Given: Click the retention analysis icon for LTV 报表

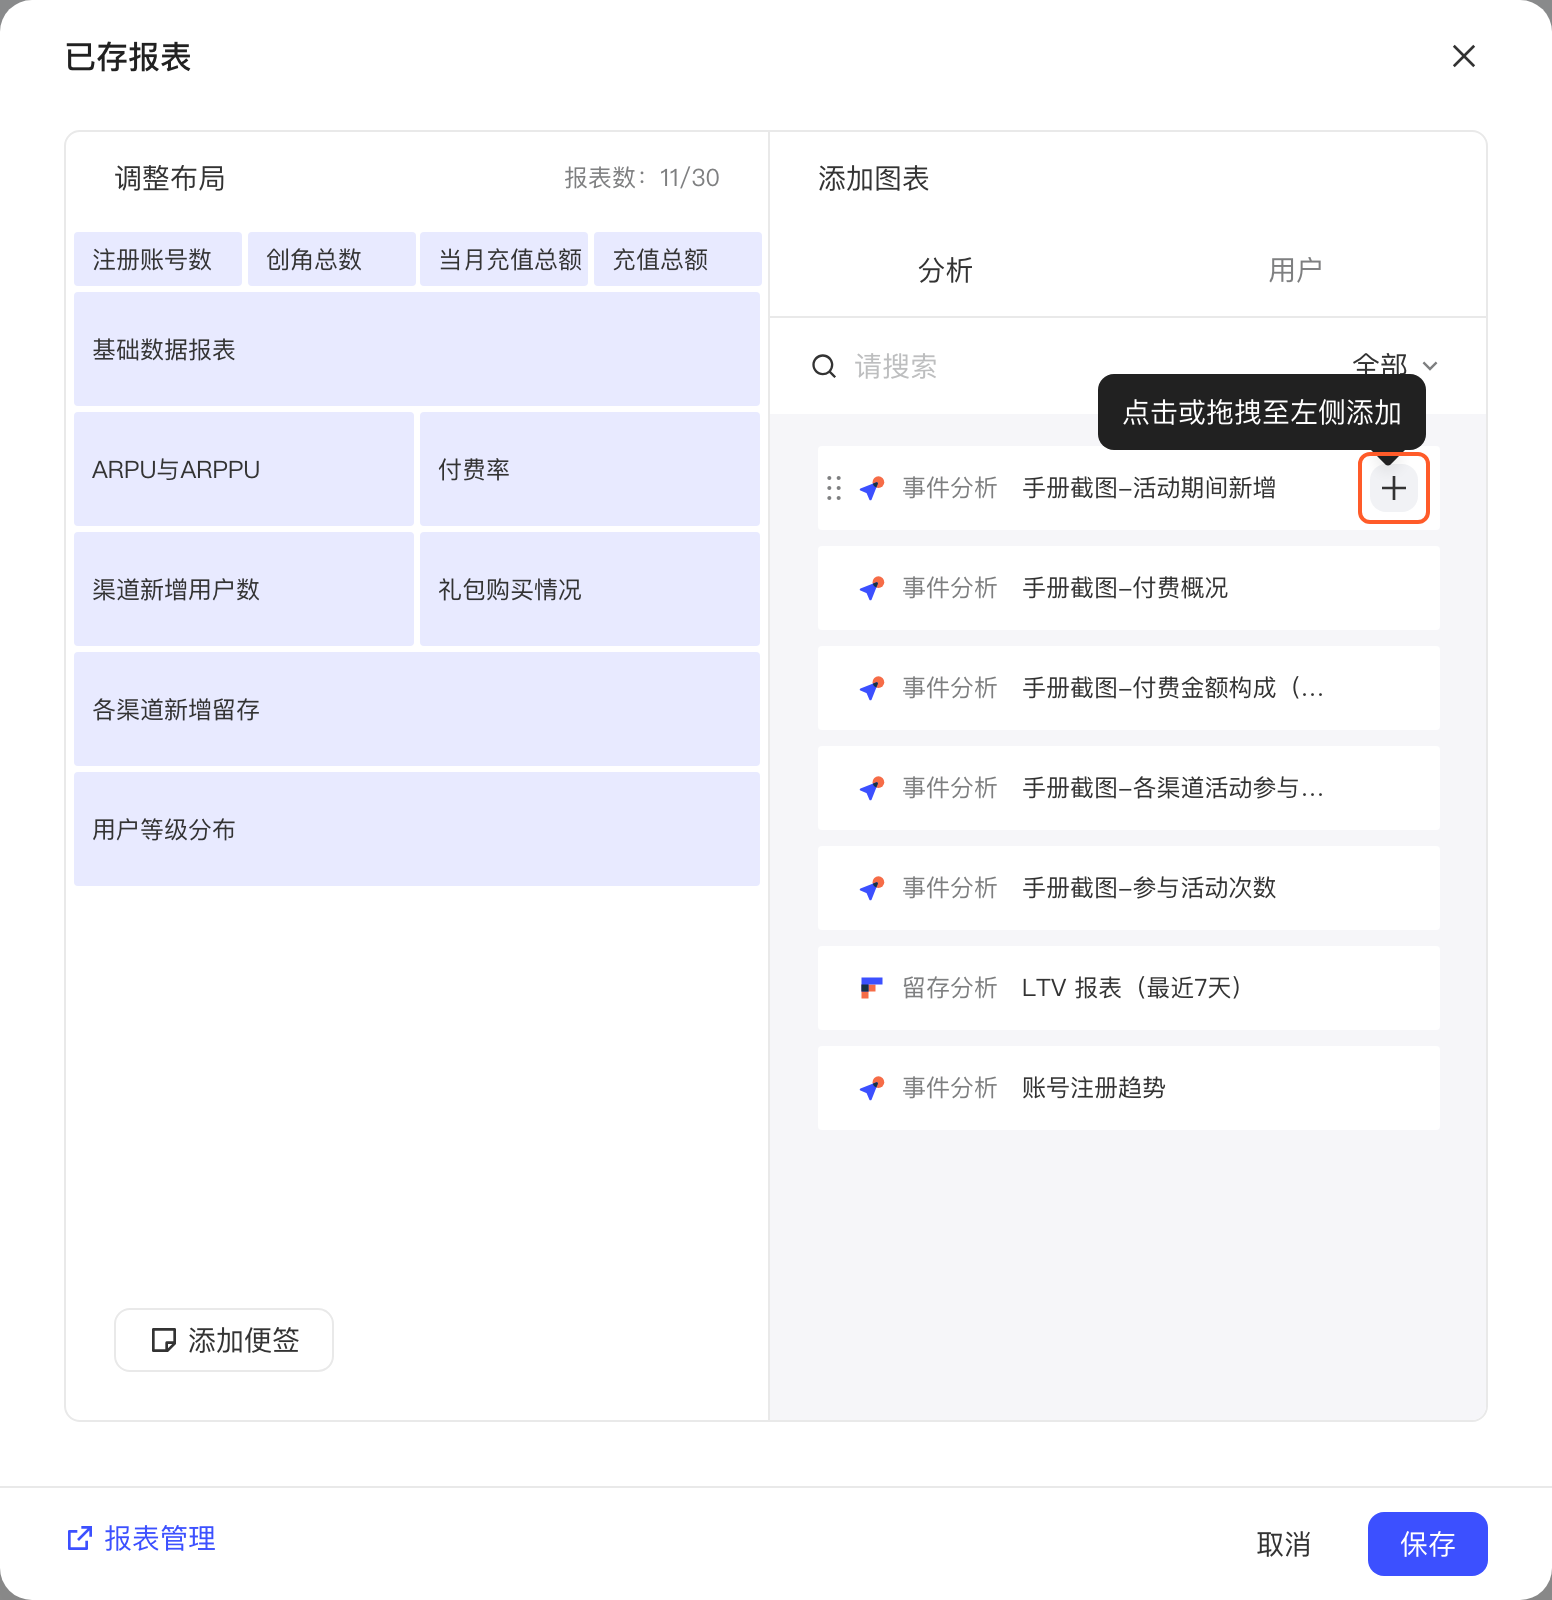Looking at the screenshot, I should (872, 988).
